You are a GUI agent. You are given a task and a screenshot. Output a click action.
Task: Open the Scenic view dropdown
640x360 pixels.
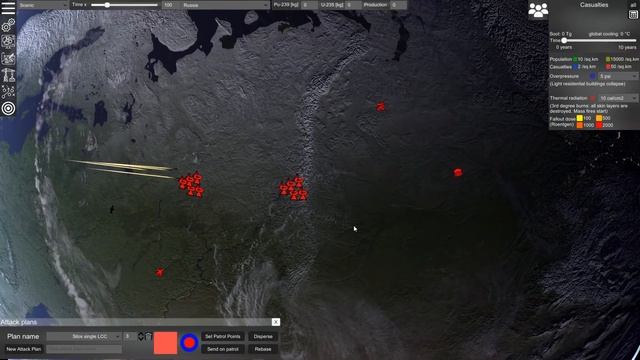43,5
